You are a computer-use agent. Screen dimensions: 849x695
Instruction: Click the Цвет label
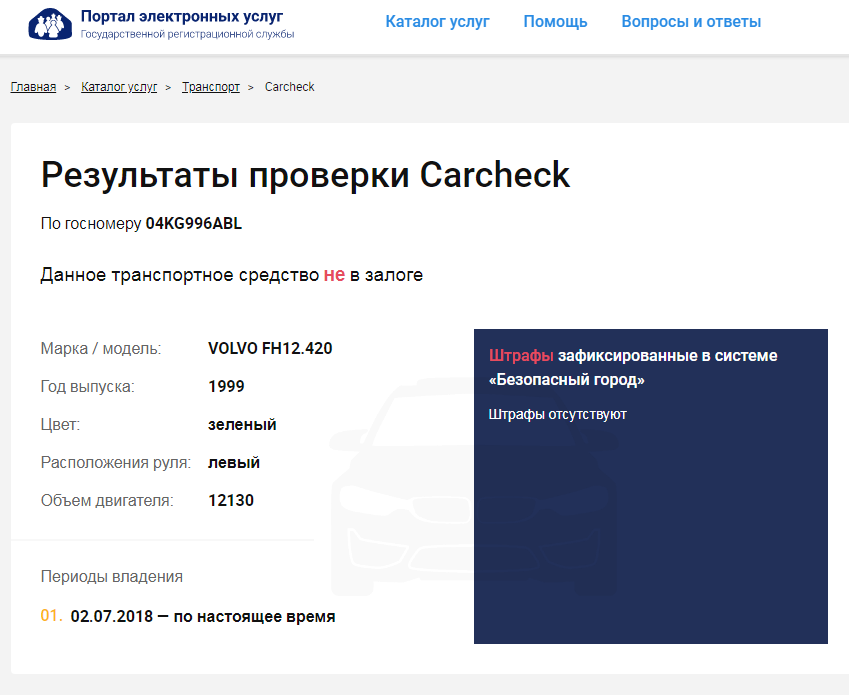[60, 424]
